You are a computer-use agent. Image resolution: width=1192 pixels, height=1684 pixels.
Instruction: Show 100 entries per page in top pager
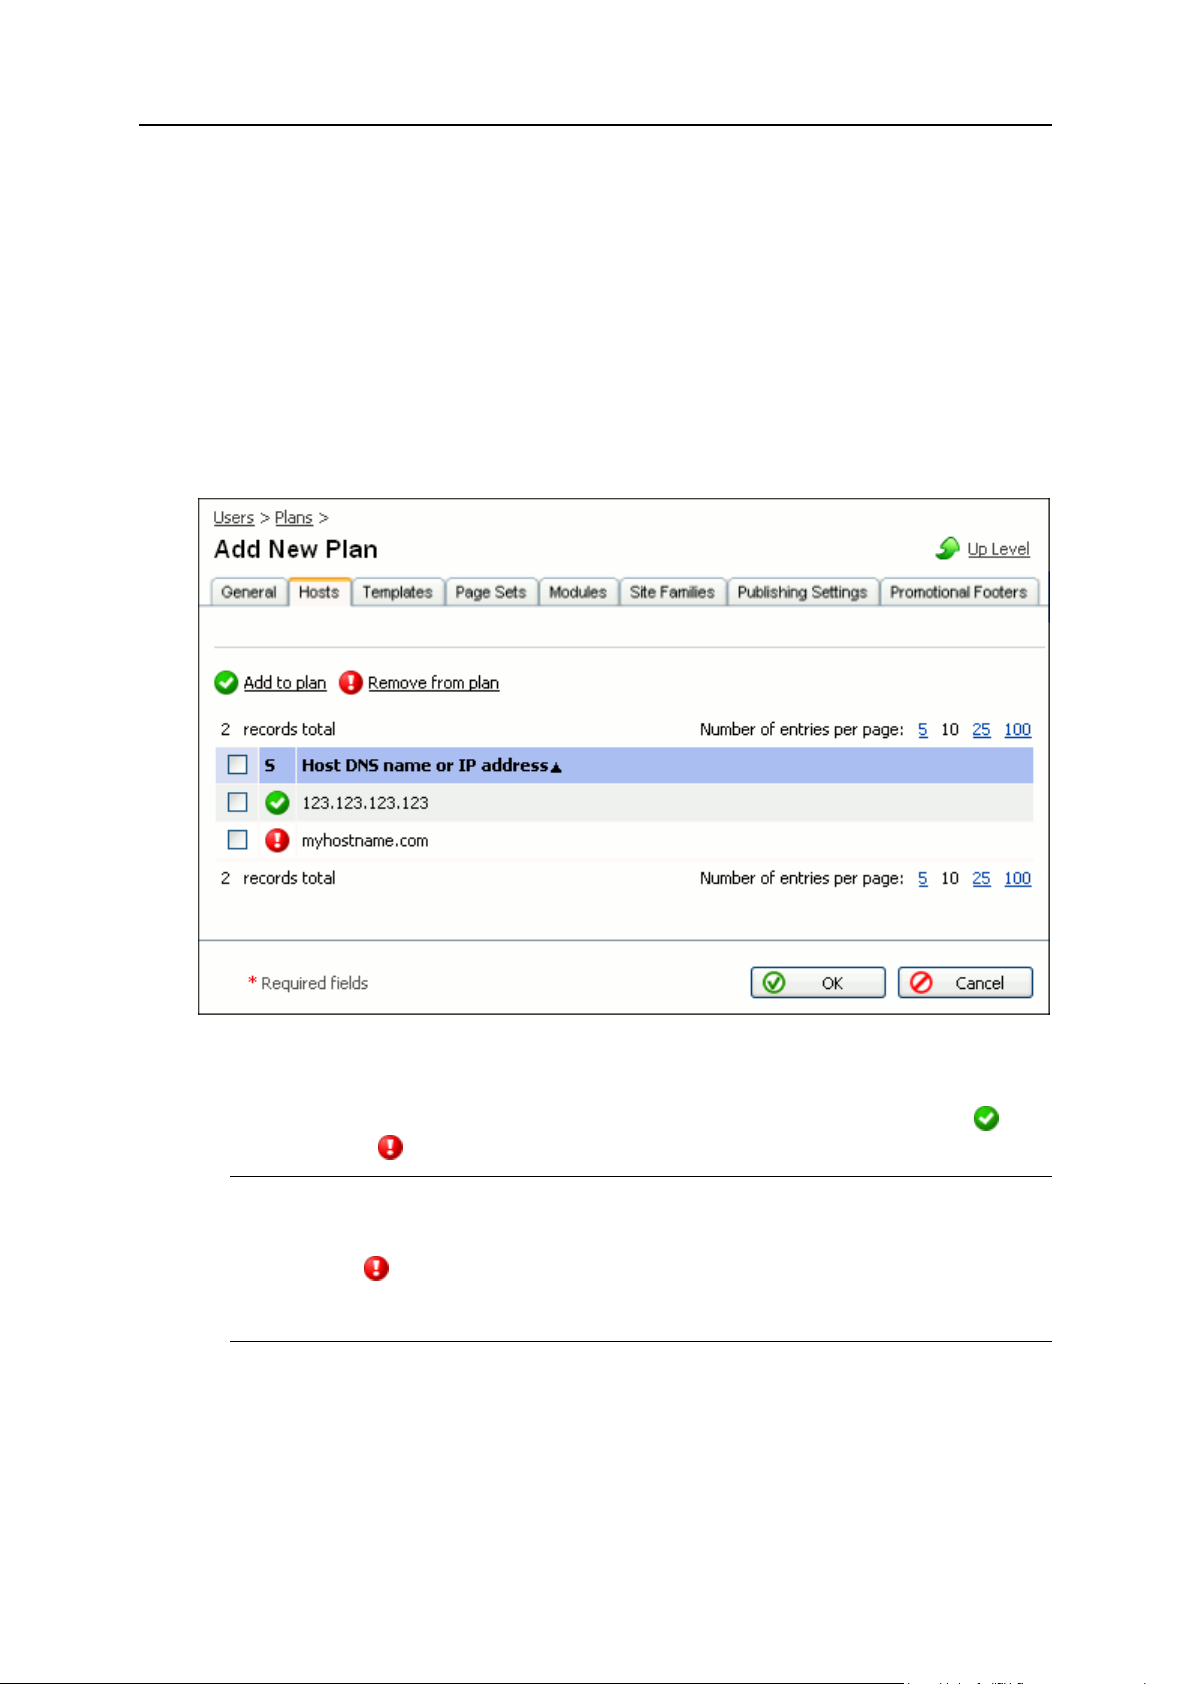coord(1018,730)
